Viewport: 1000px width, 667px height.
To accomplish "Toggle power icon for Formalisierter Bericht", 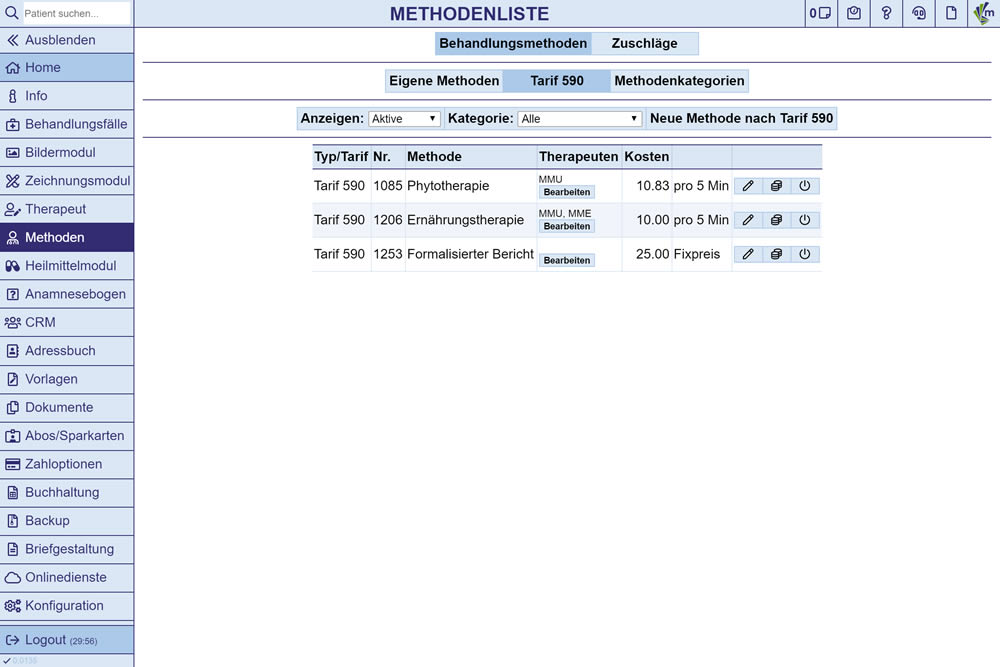I will click(x=805, y=254).
